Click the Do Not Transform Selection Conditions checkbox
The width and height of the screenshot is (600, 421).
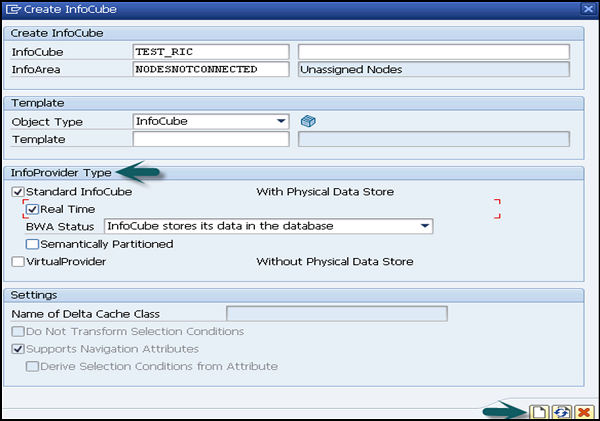tap(17, 331)
